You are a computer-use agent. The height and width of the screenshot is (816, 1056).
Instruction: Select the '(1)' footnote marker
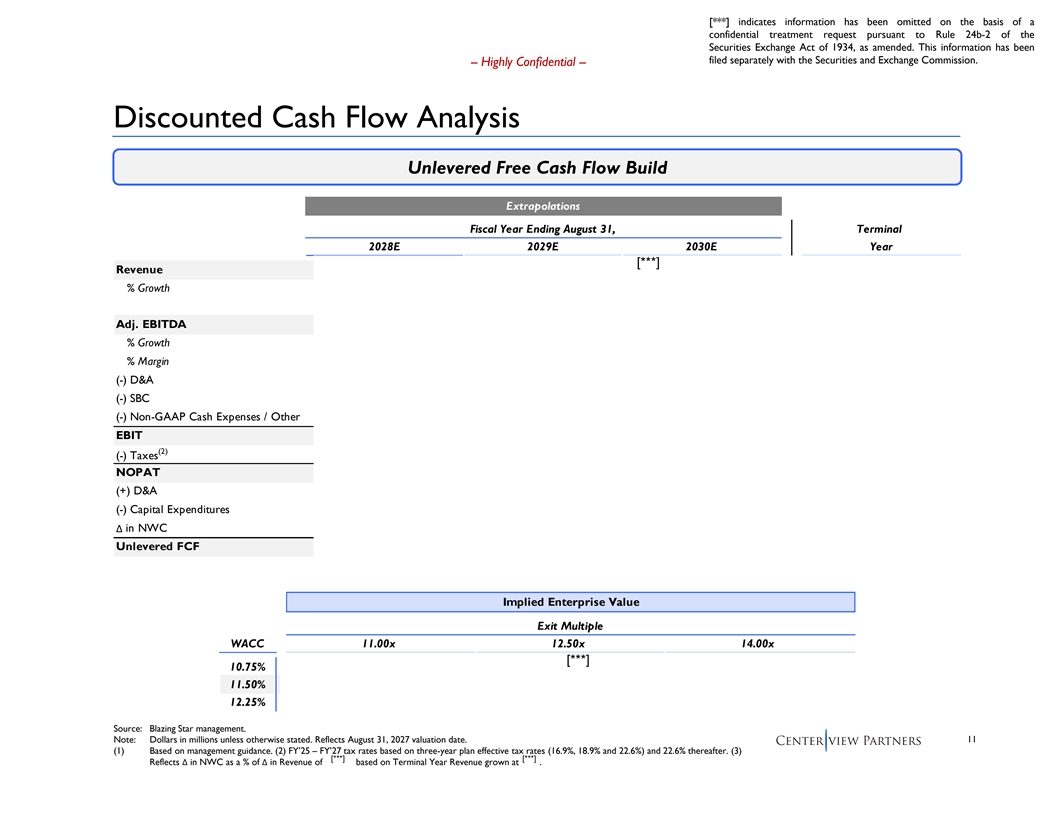[119, 751]
